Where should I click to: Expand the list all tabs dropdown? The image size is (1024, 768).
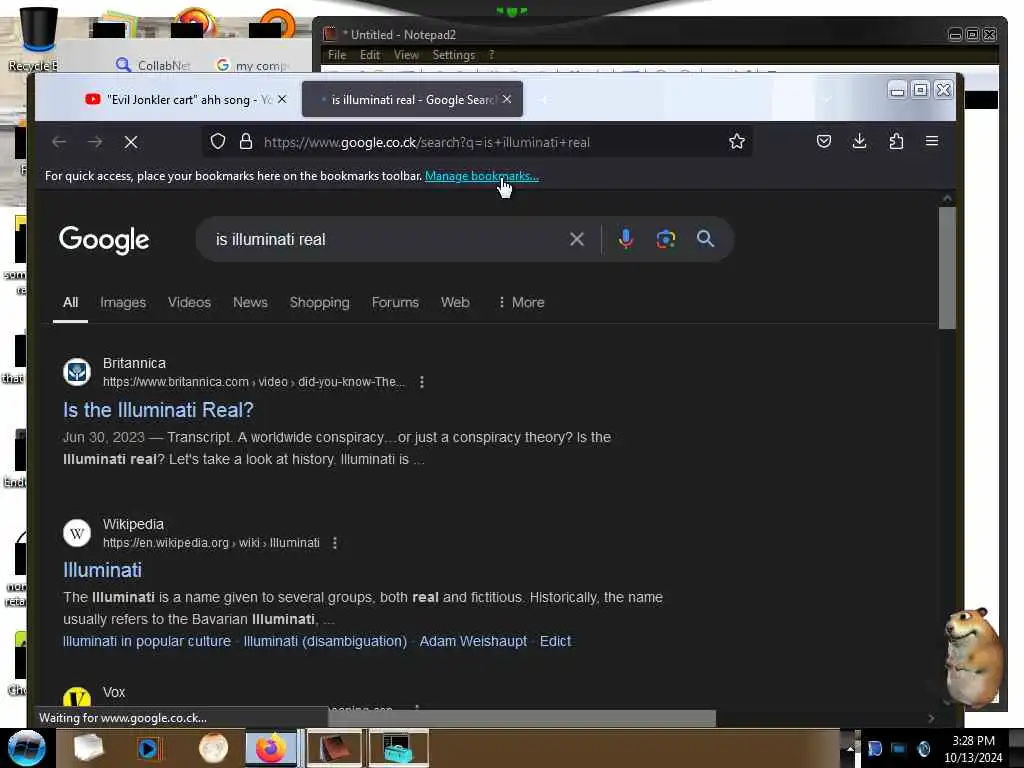point(827,99)
